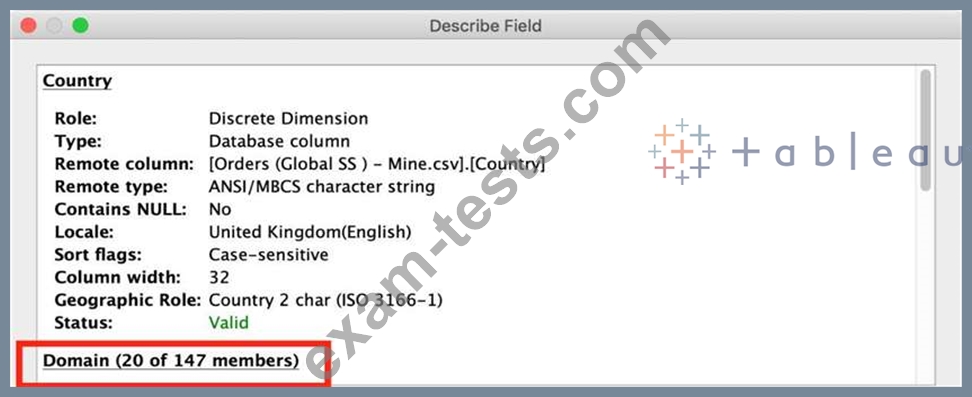Viewport: 972px width, 397px height.
Task: Click the 'Case-sensitive' sort flags value
Action: click(268, 255)
